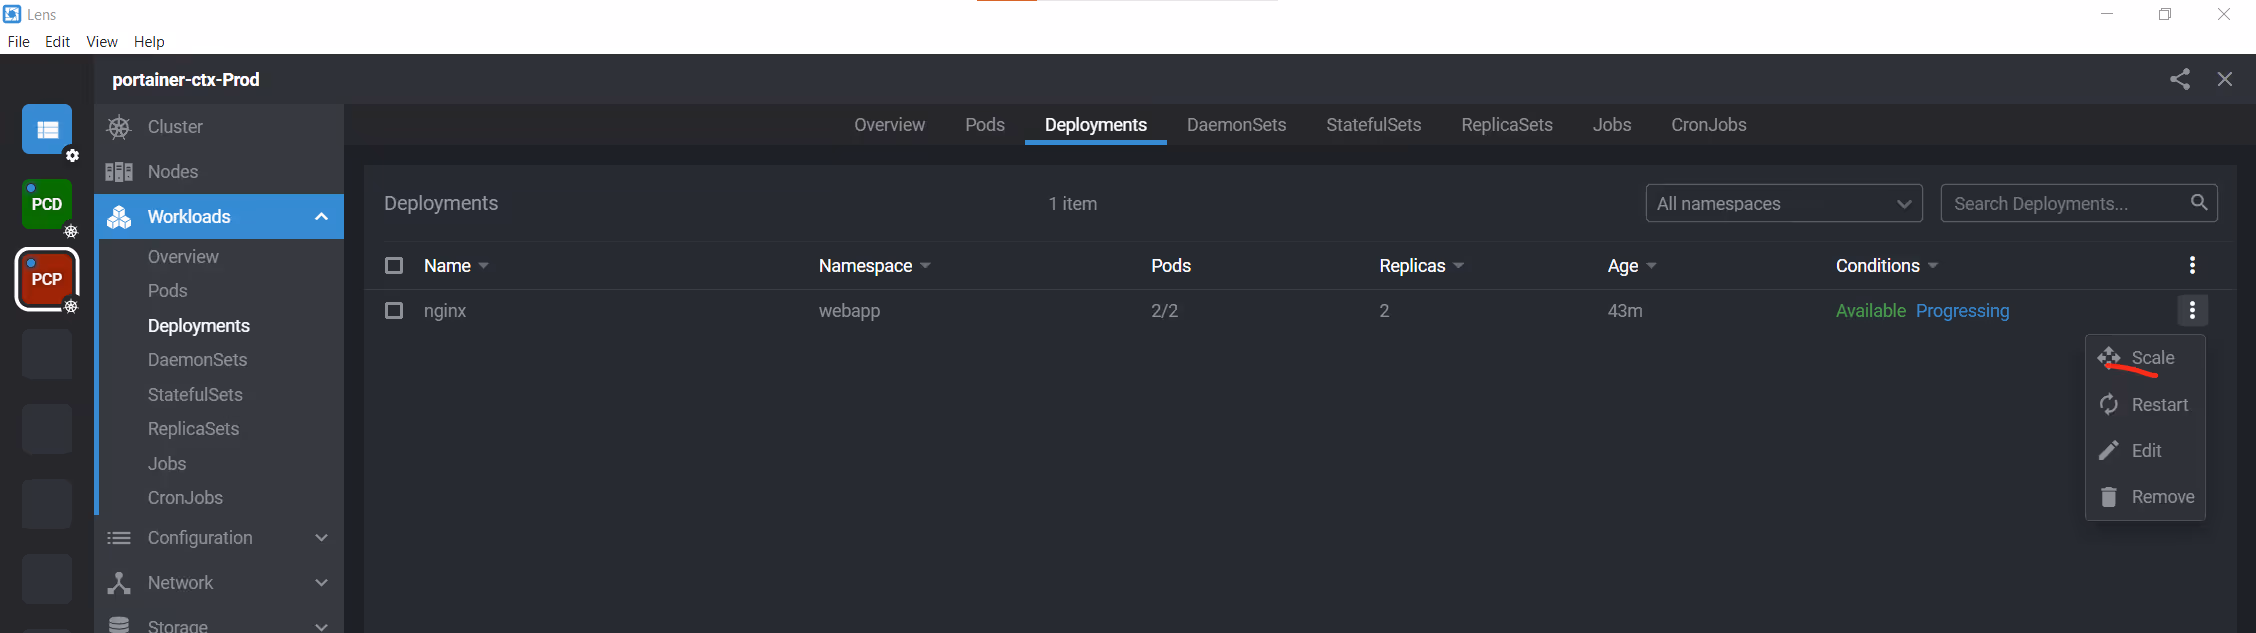Screen dimensions: 2256x633
Task: Open Pods in Workloads sidebar
Action: click(x=168, y=291)
